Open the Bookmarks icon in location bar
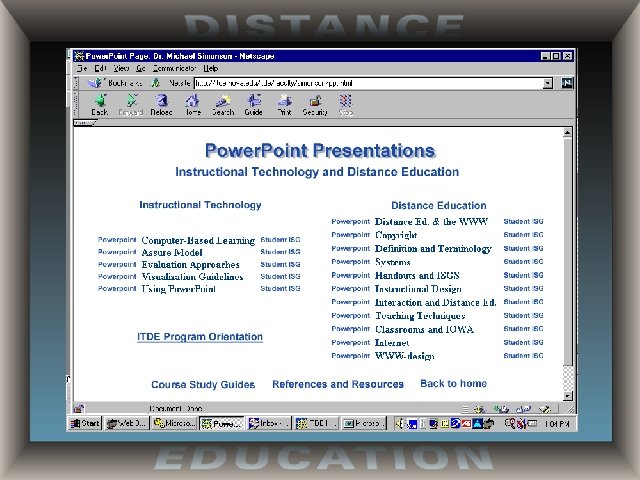The width and height of the screenshot is (640, 480). click(95, 83)
